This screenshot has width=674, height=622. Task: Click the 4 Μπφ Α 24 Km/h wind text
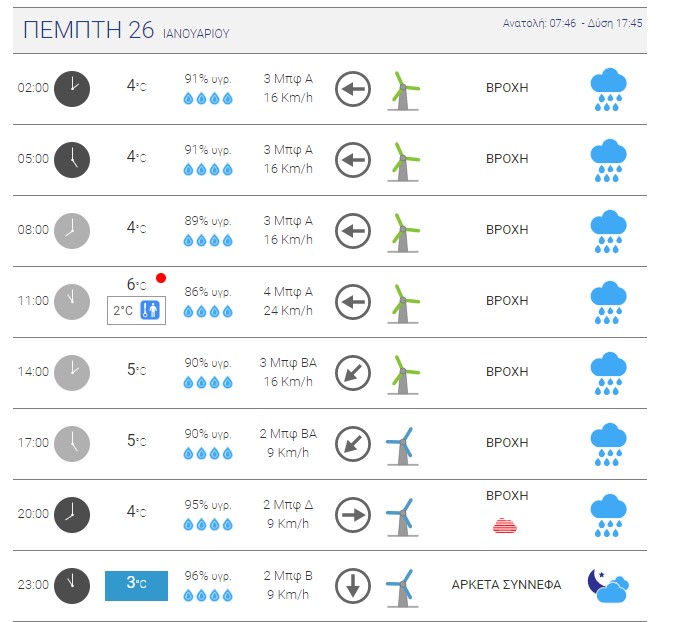tap(288, 301)
